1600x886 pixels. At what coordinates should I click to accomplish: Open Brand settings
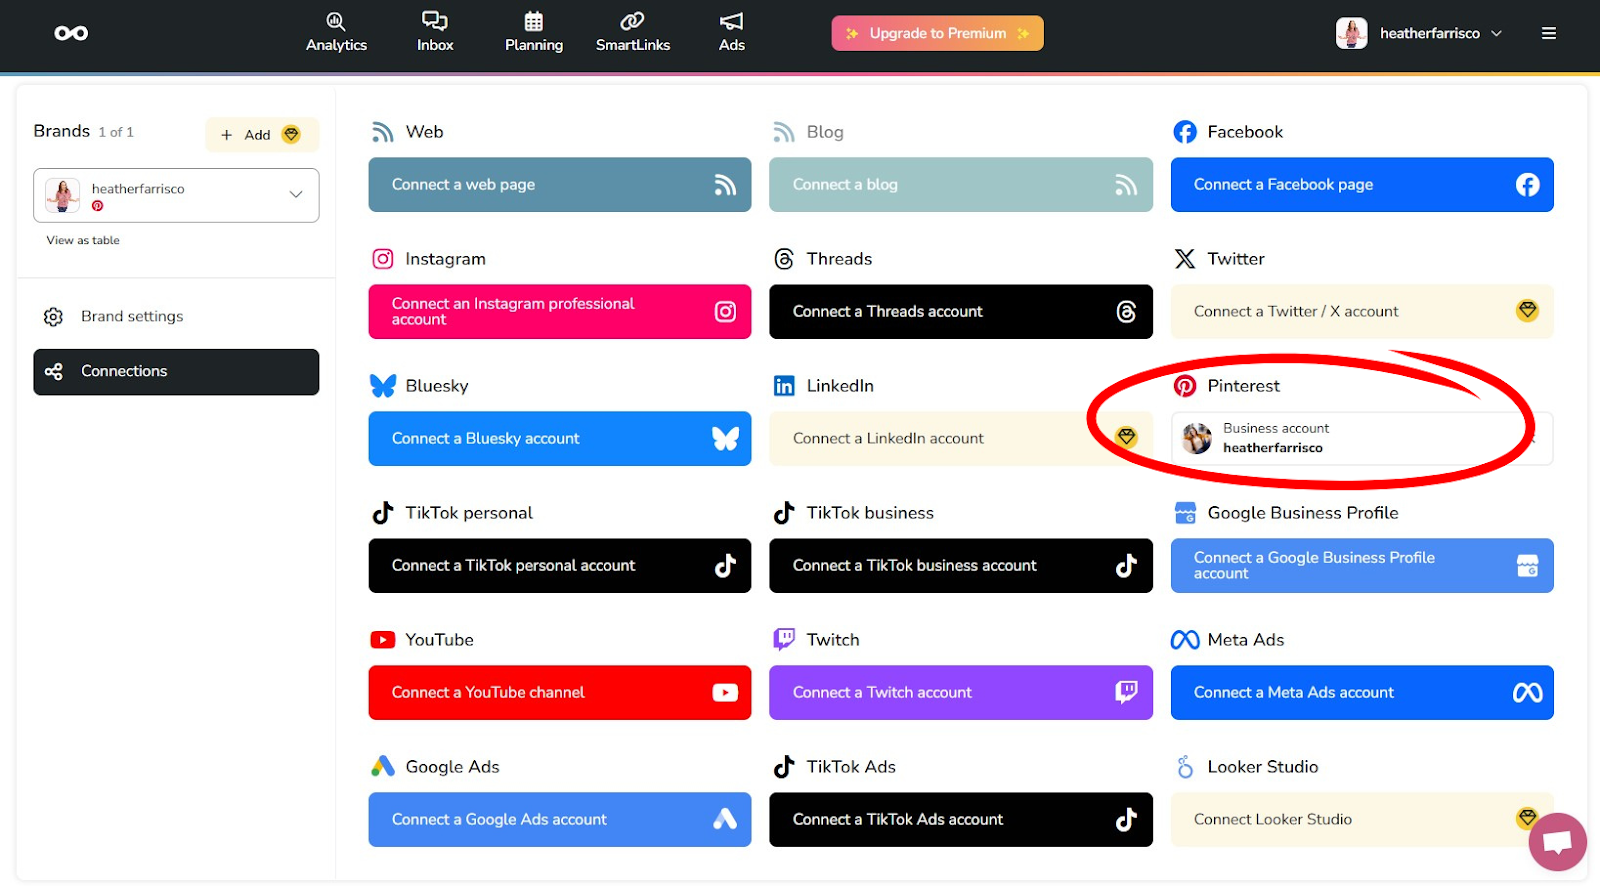176,316
